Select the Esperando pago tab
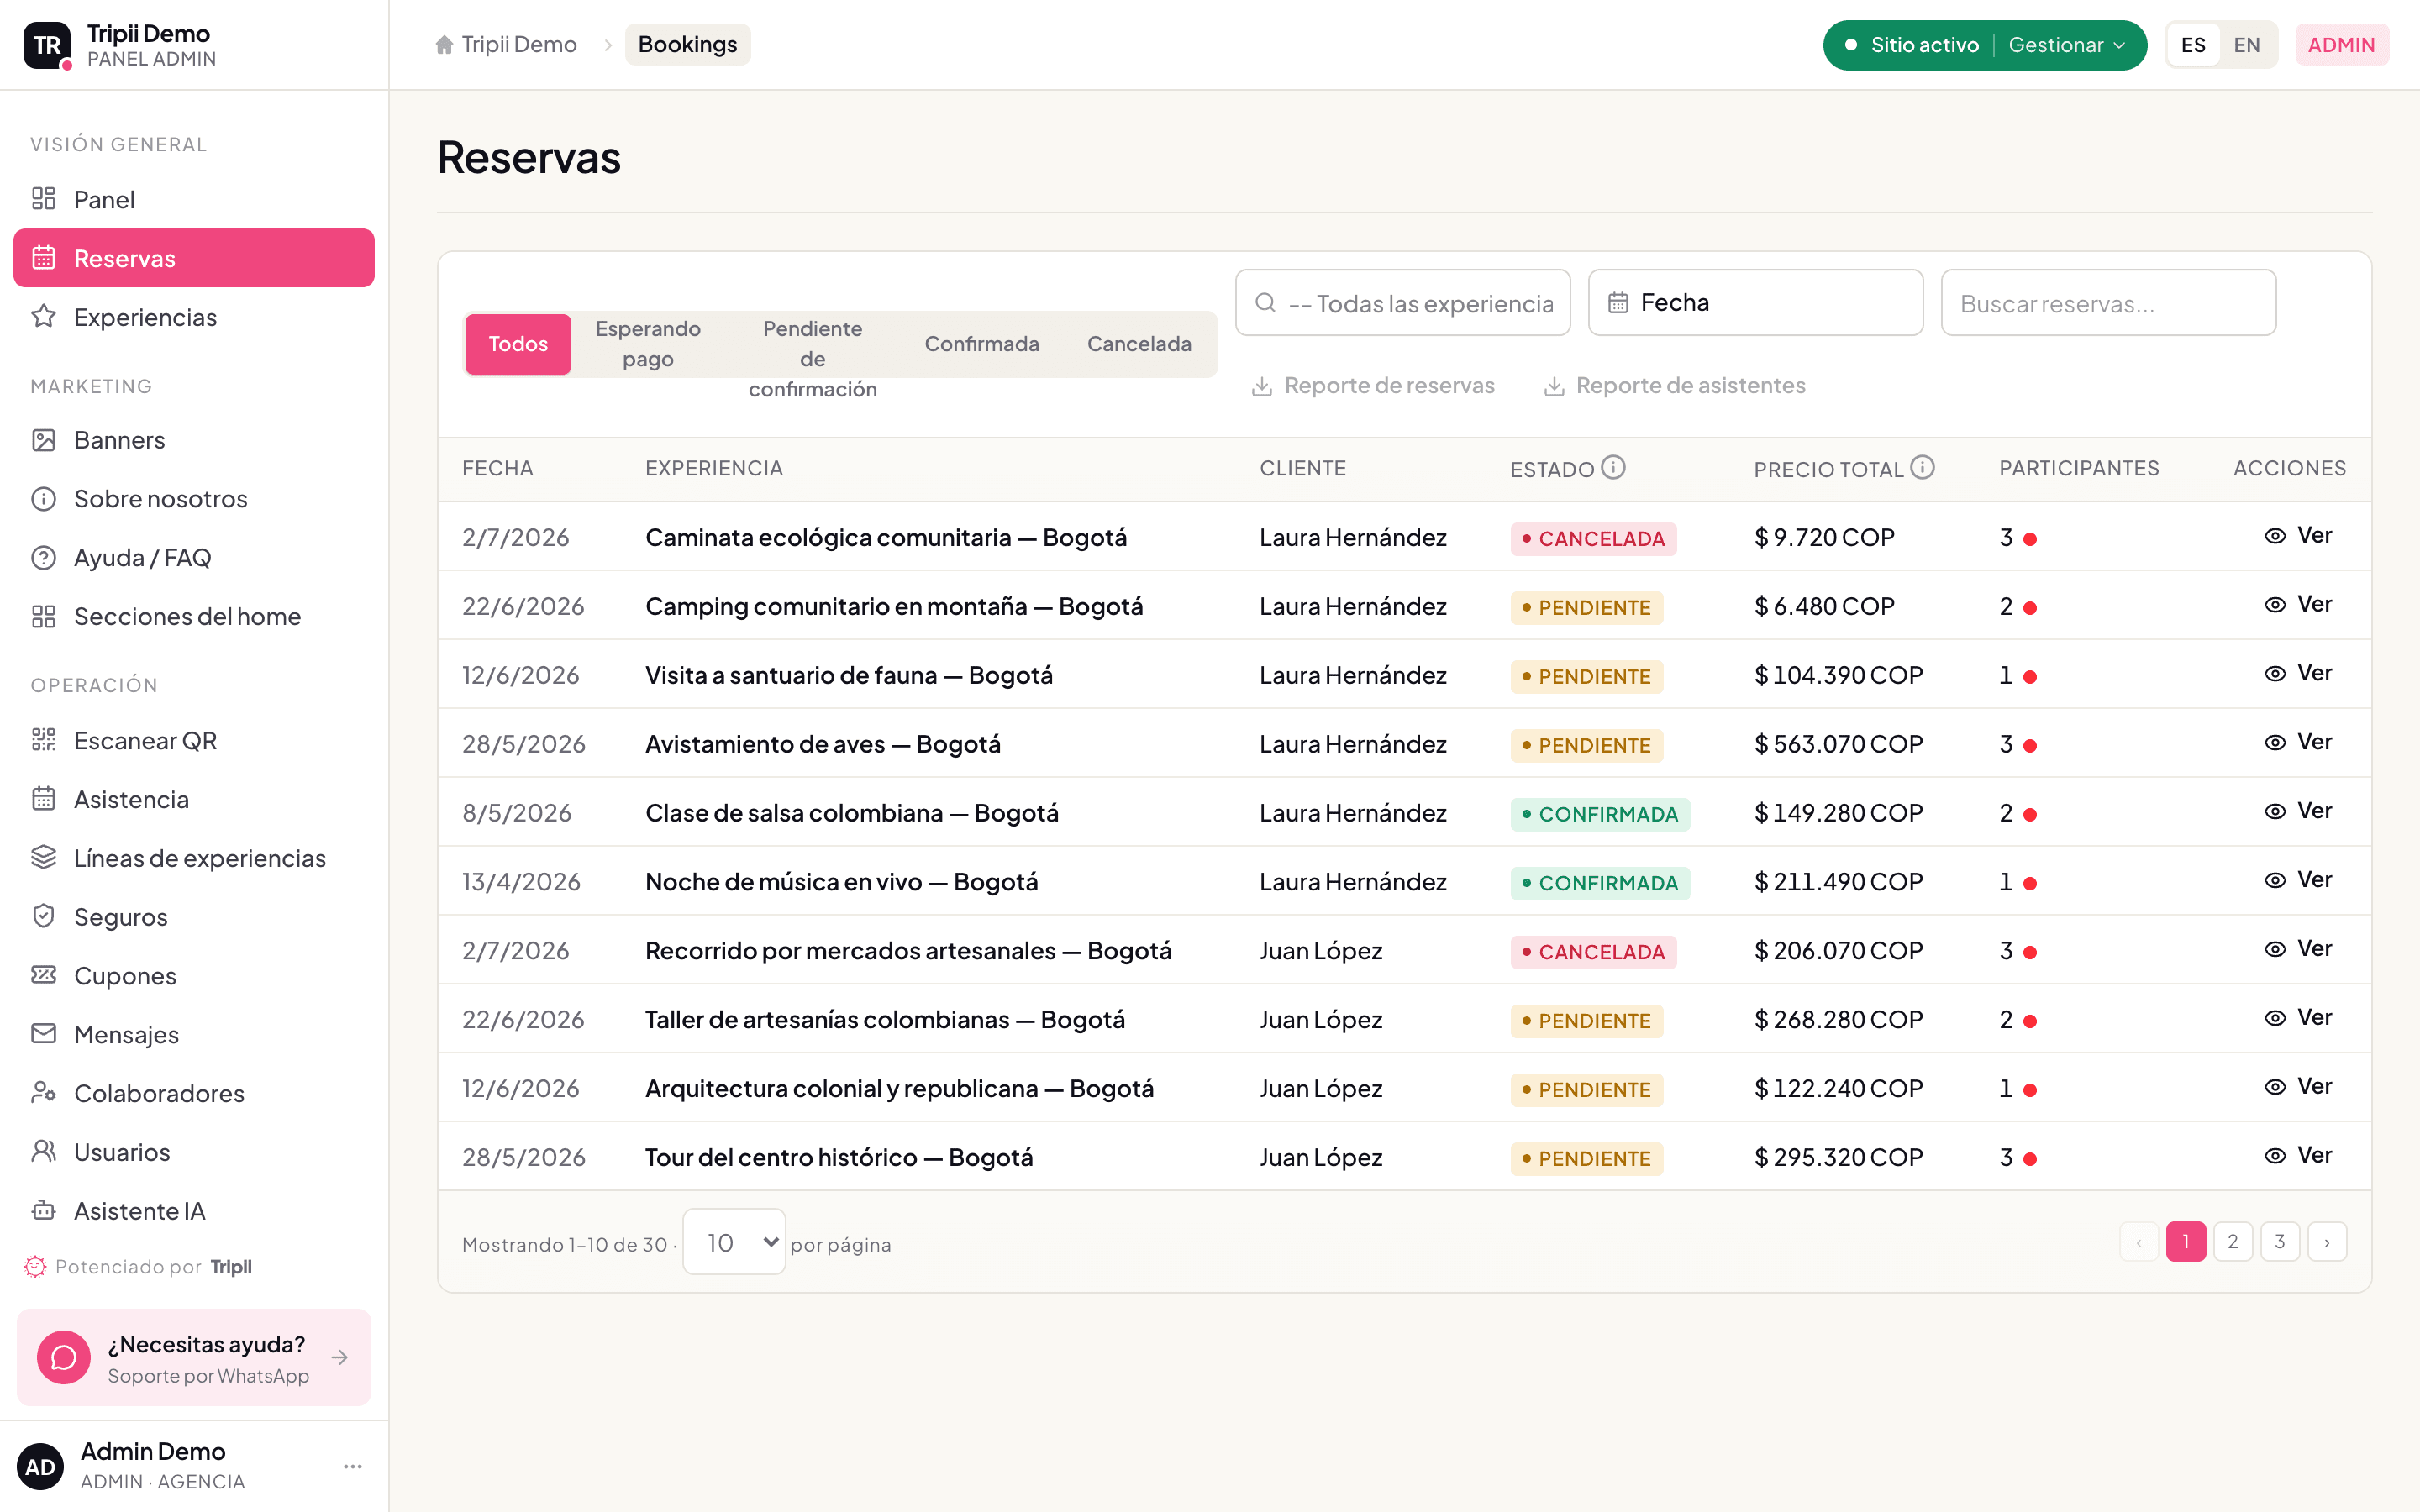 tap(648, 344)
